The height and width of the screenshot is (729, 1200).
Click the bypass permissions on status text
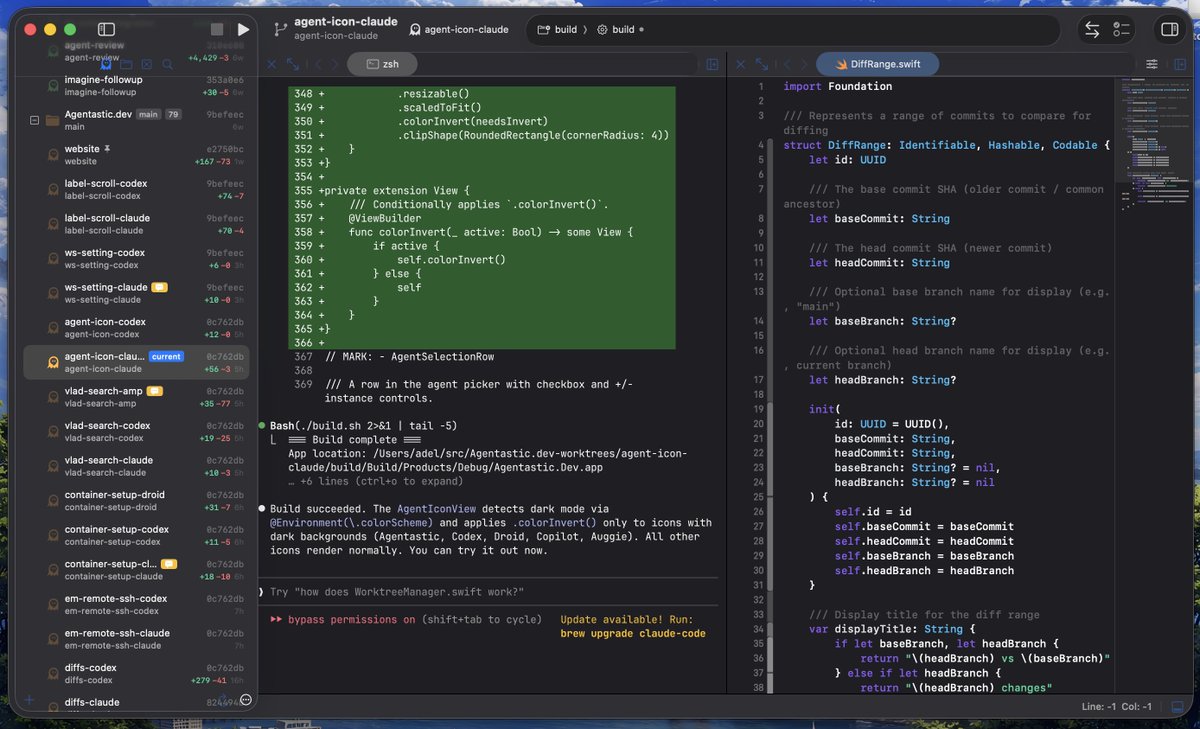pos(351,619)
